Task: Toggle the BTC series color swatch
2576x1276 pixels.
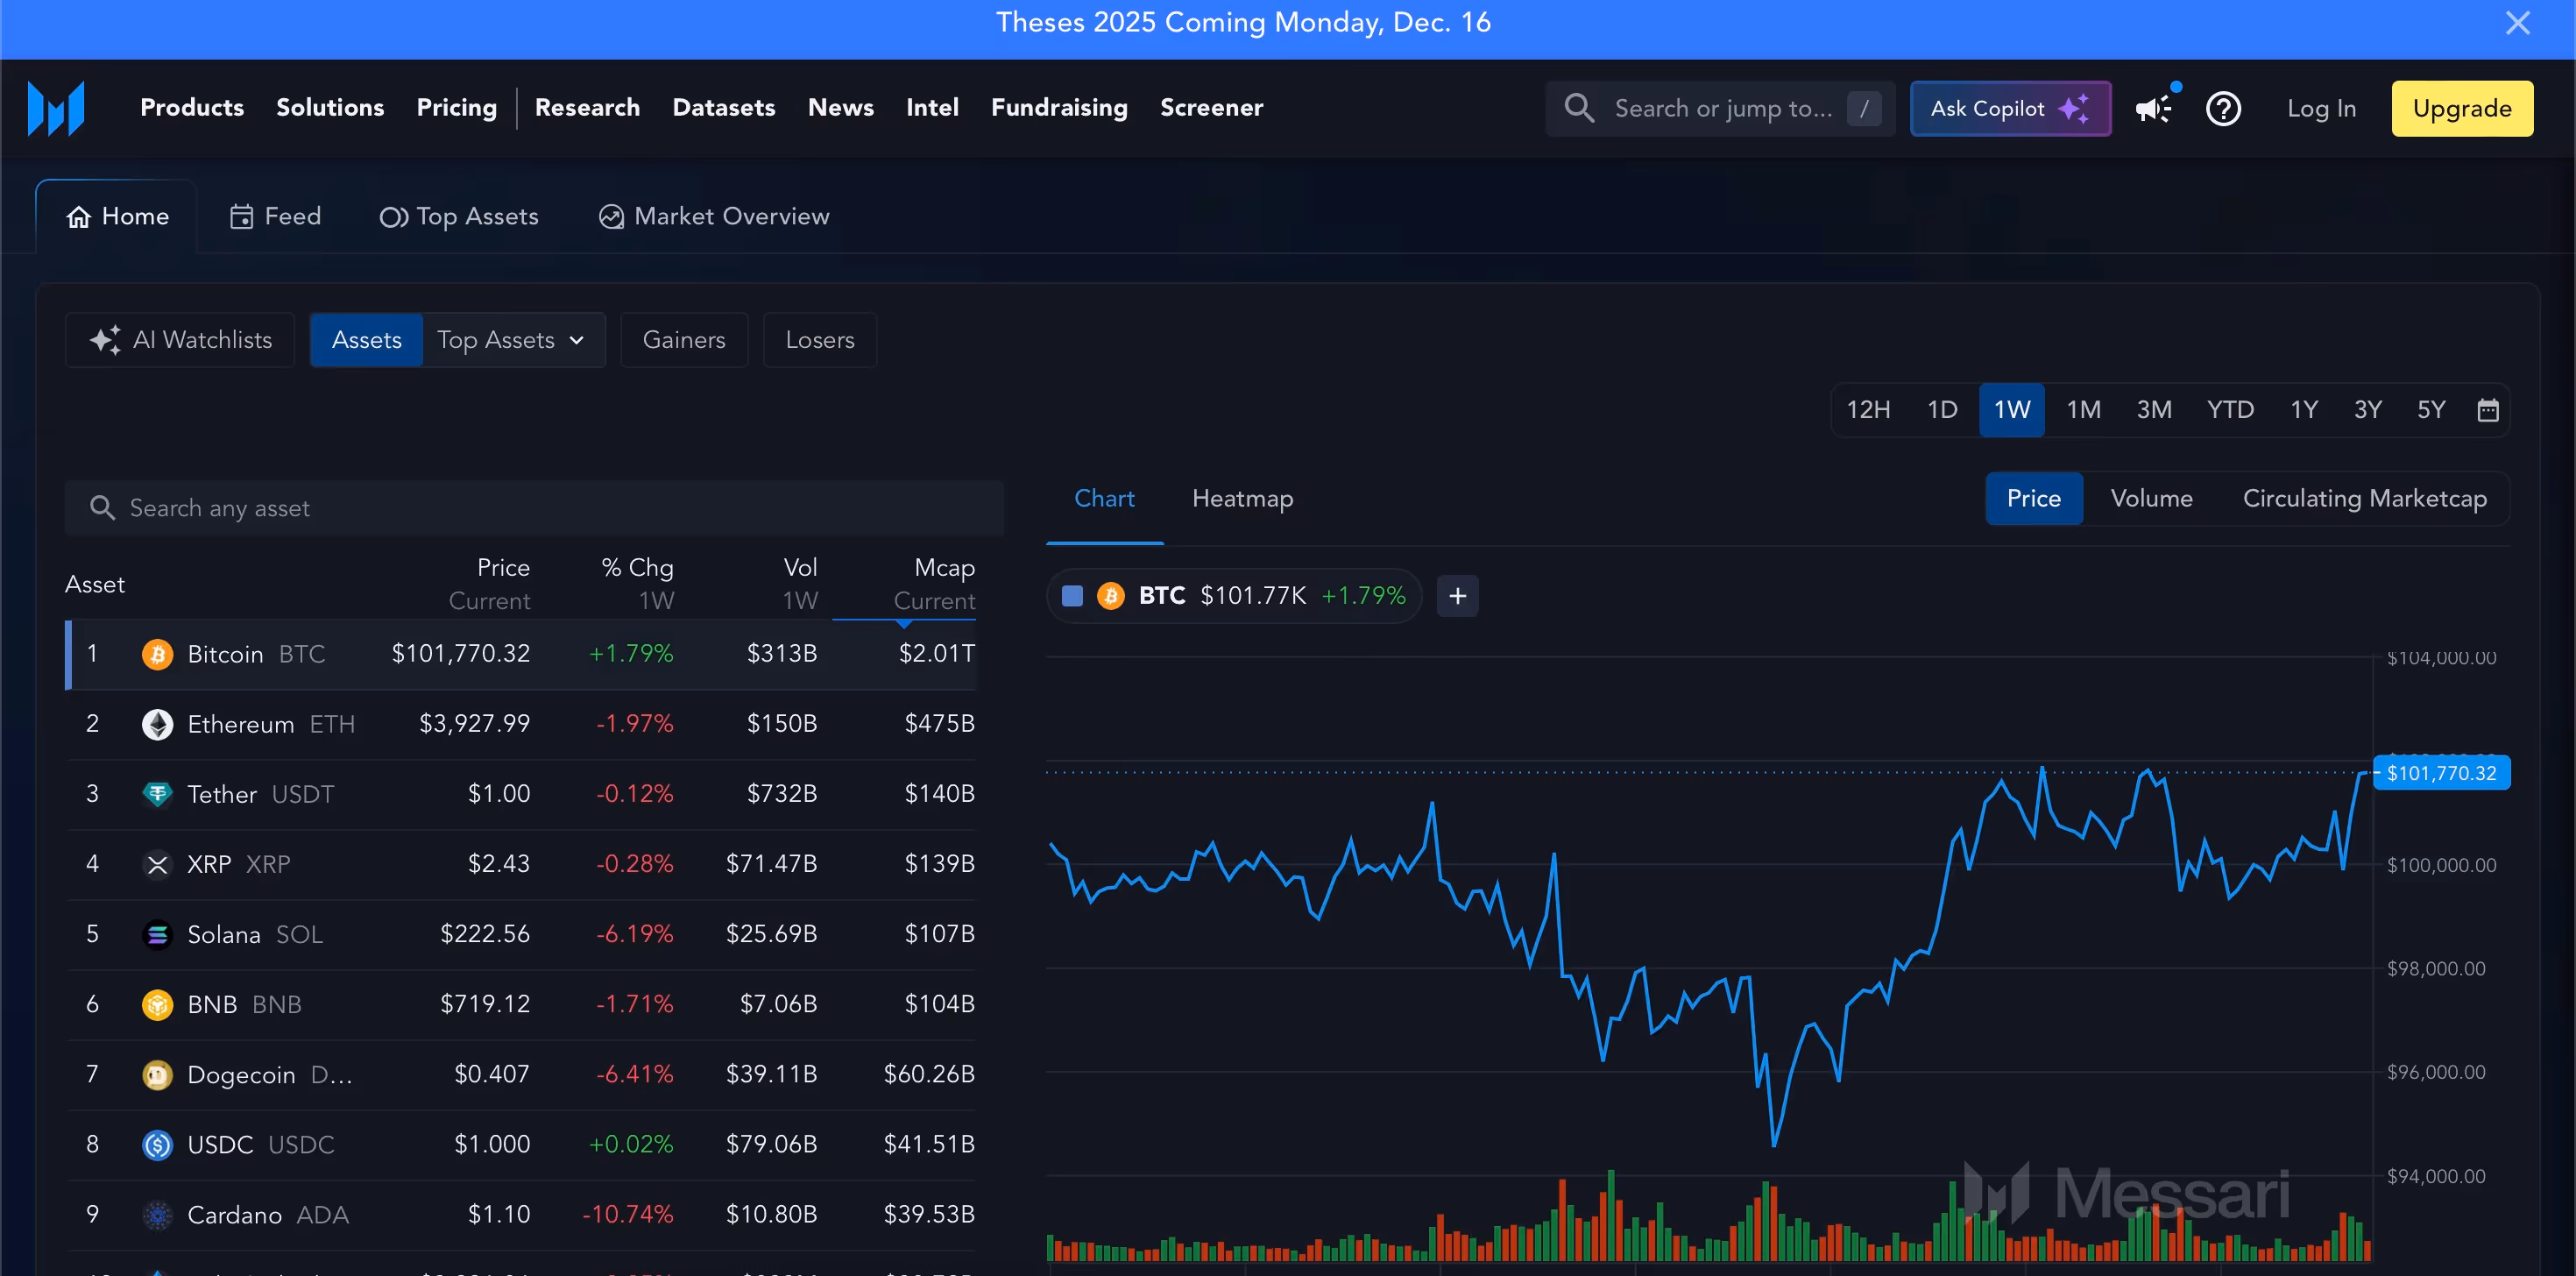Action: click(x=1072, y=596)
